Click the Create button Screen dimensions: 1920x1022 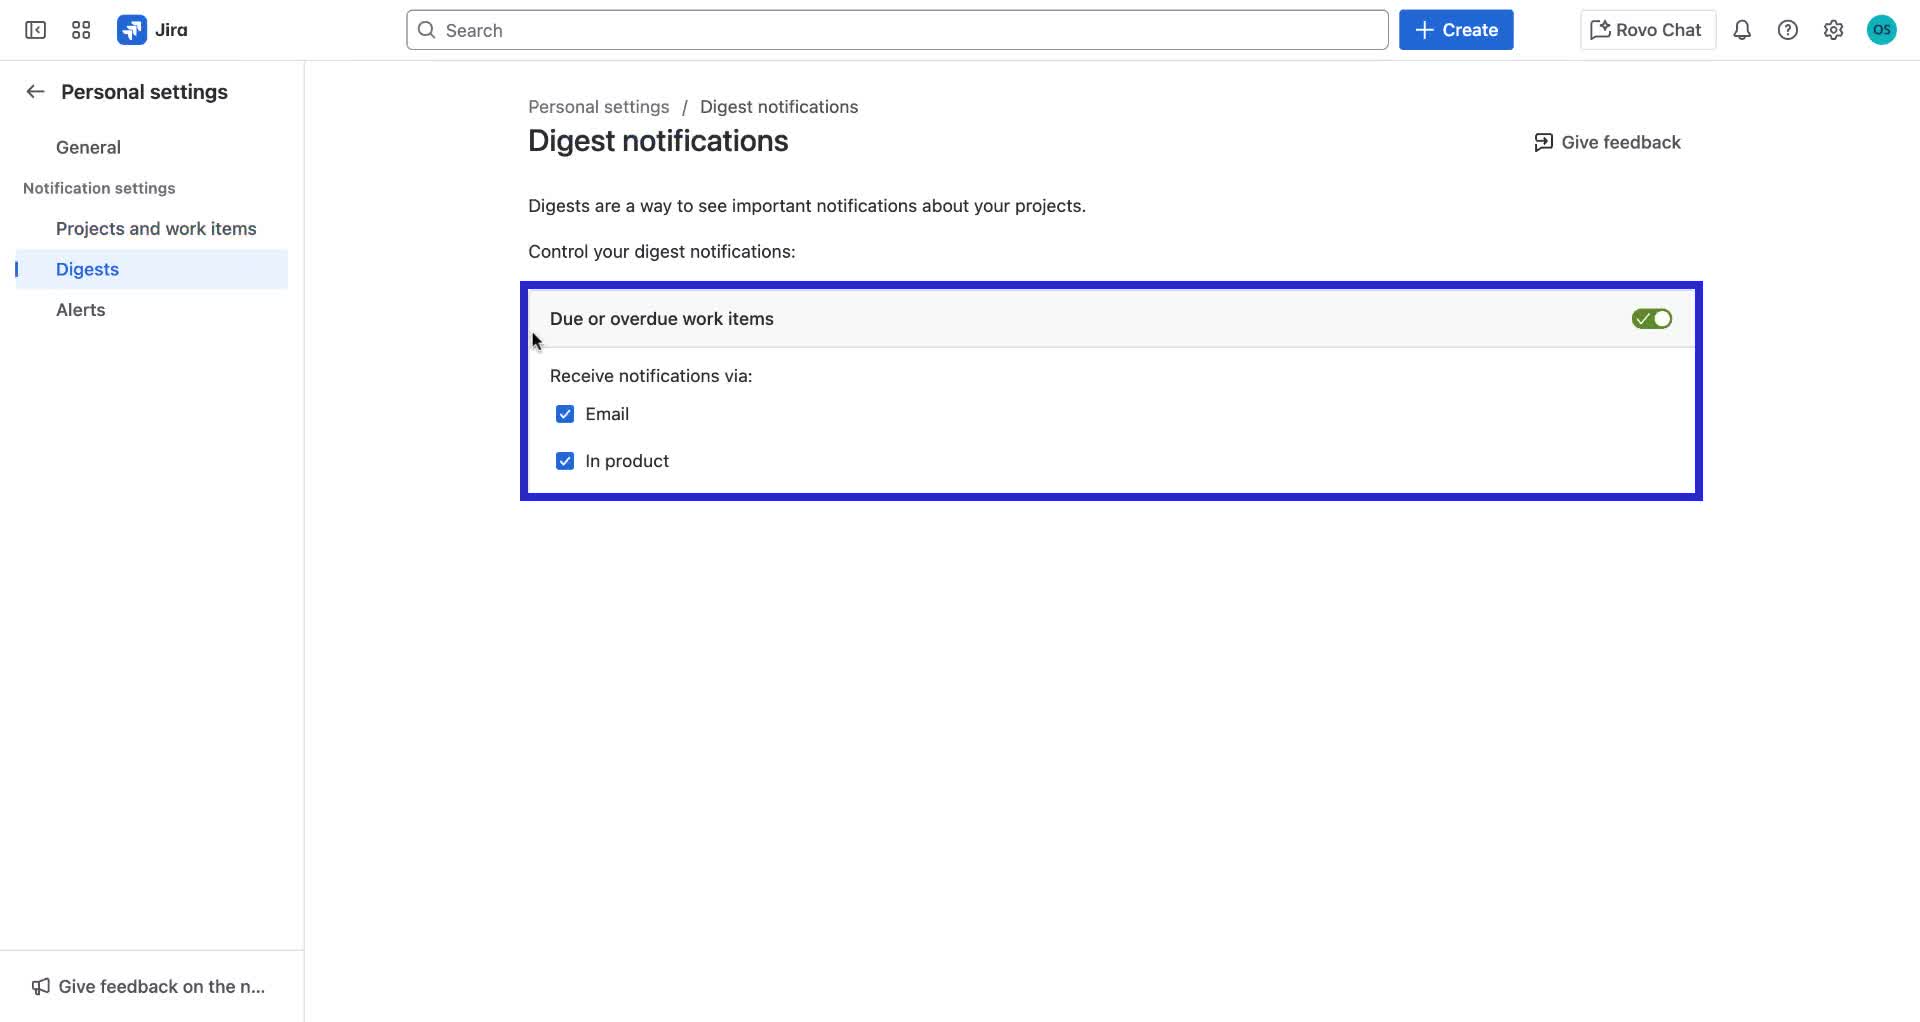coord(1455,29)
